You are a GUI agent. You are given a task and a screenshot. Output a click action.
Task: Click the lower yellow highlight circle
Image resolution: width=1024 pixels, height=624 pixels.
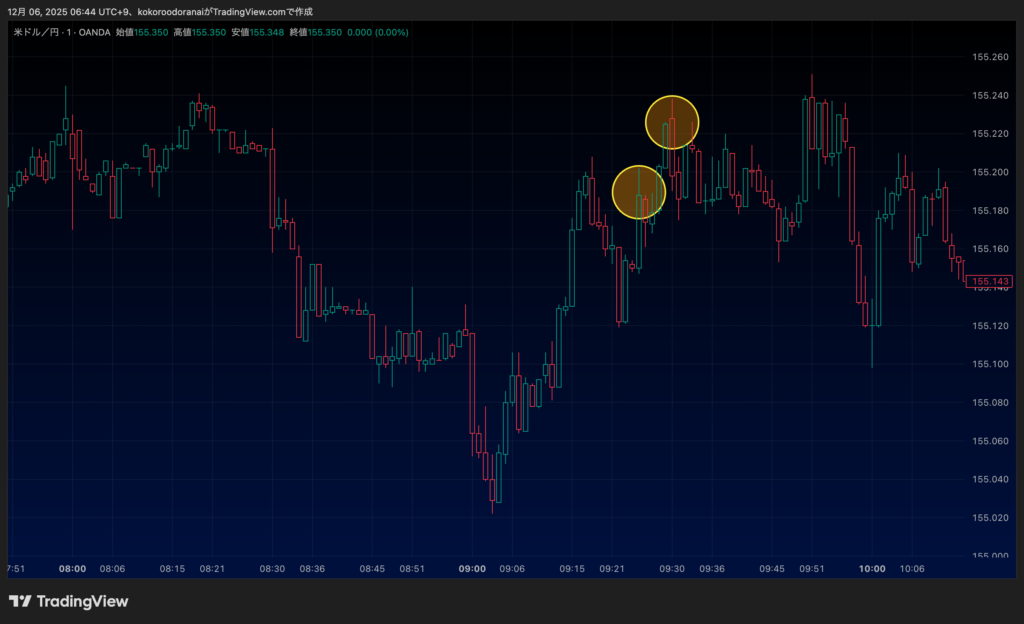(638, 192)
